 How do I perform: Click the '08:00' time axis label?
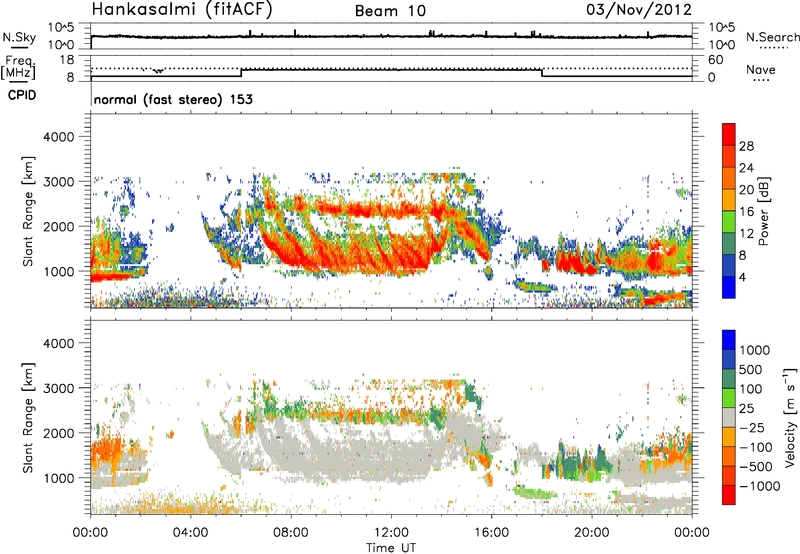point(291,533)
